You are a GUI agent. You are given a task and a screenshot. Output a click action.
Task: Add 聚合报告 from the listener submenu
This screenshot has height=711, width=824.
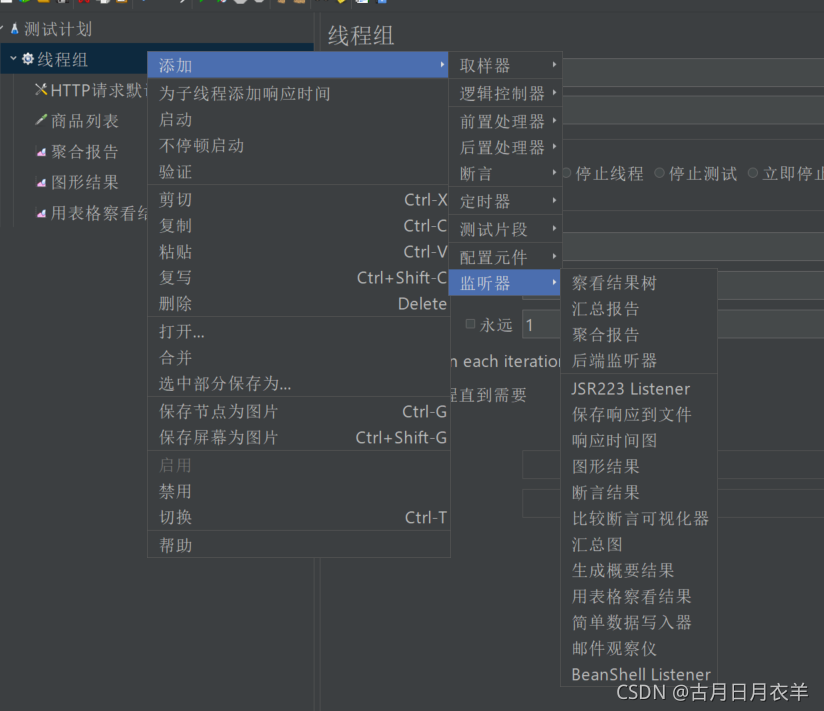click(x=639, y=335)
